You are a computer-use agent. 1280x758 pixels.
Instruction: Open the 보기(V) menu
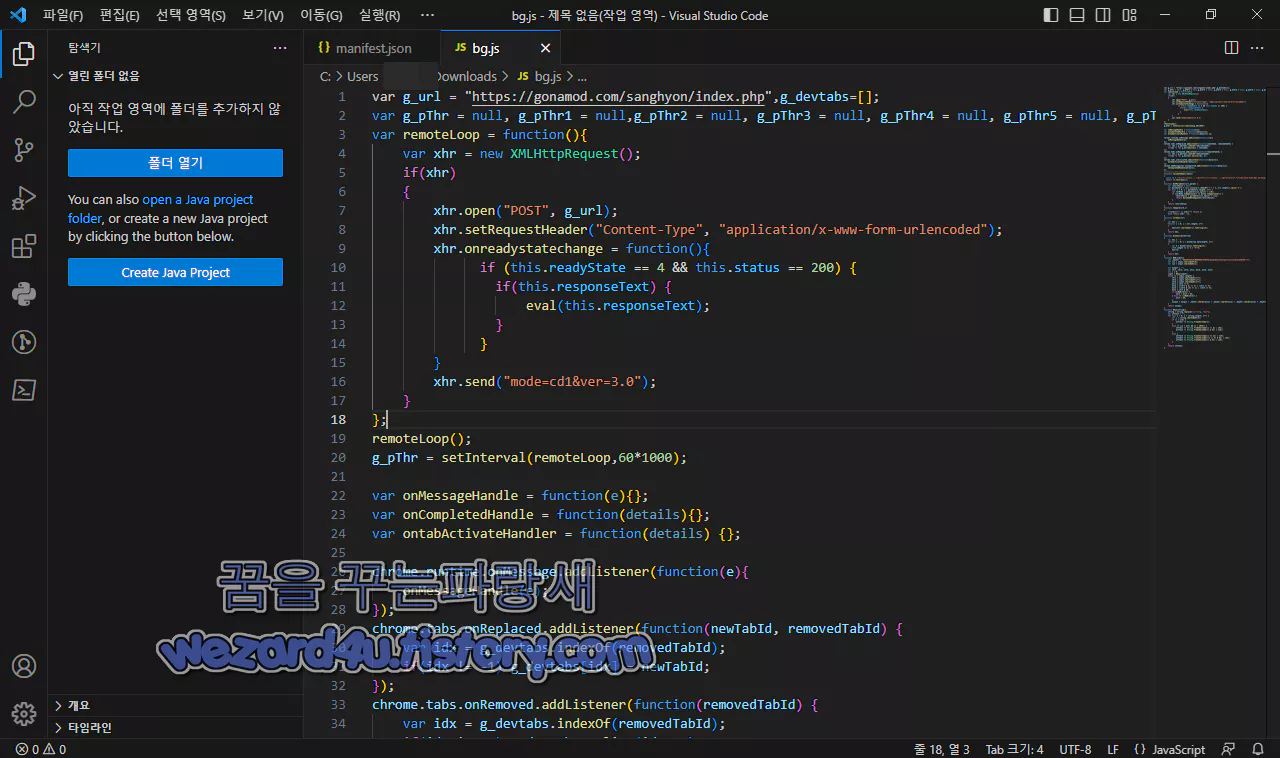pos(263,15)
